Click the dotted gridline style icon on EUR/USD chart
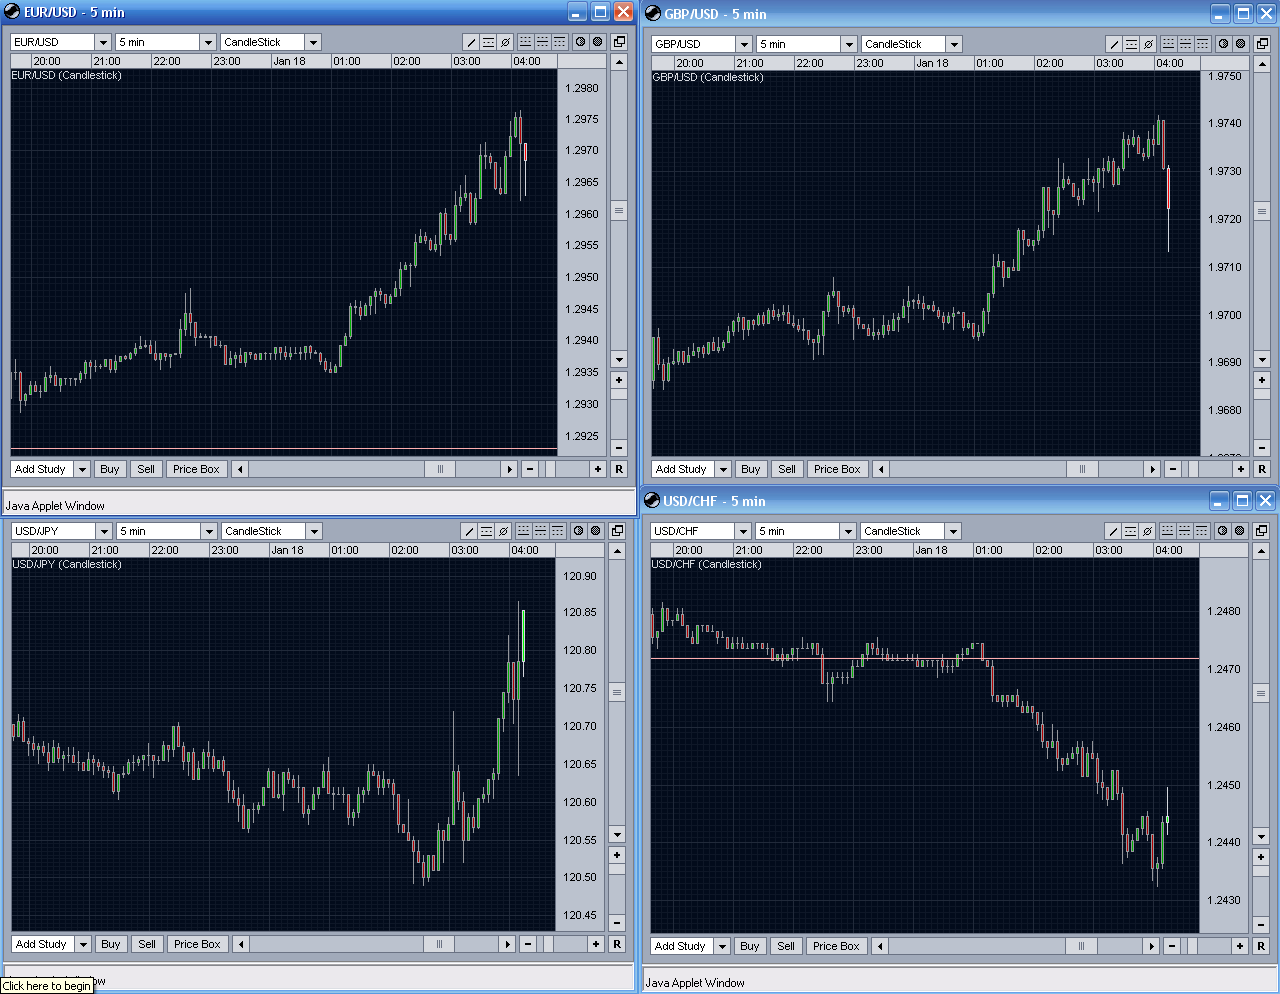Image resolution: width=1280 pixels, height=994 pixels. pos(525,42)
